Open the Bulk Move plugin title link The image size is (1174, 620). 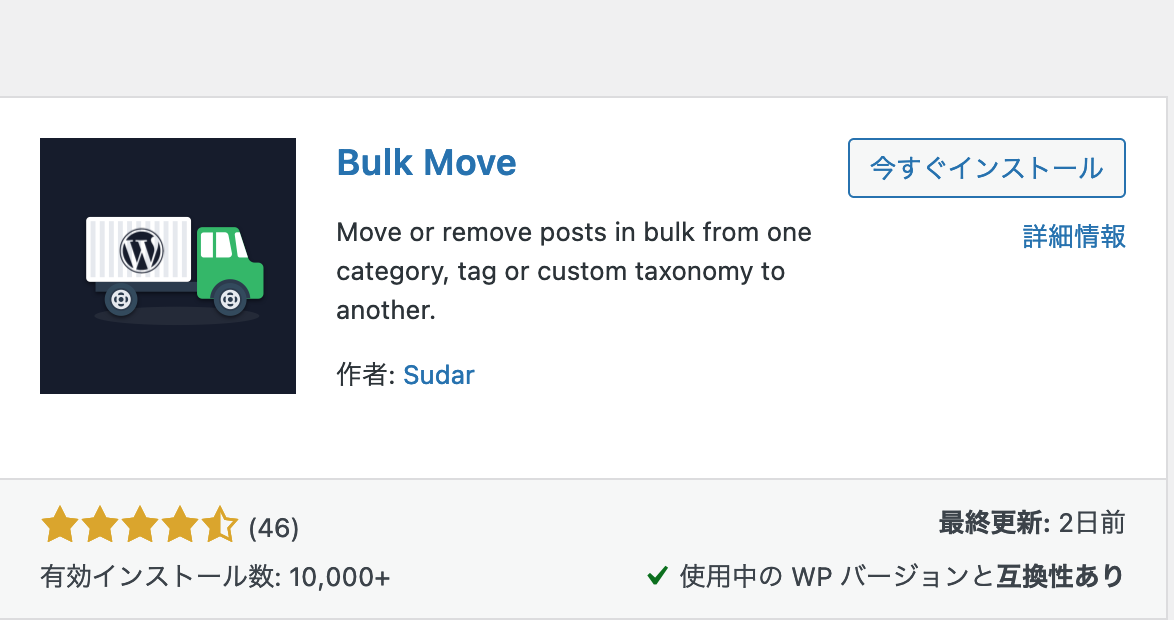(x=427, y=163)
